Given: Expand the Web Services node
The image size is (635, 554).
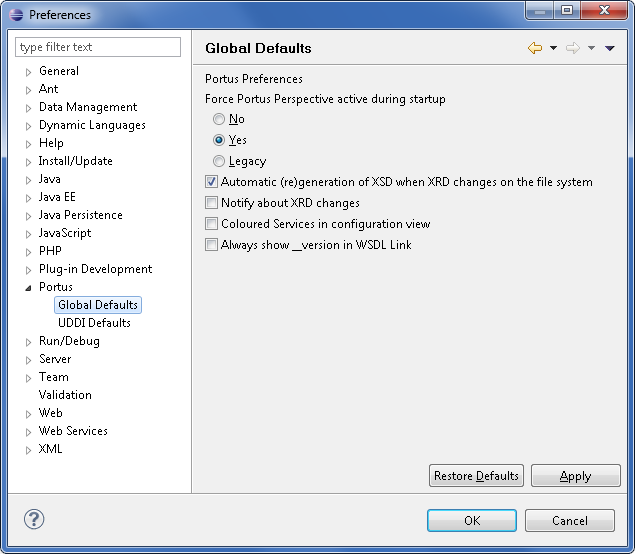Looking at the screenshot, I should 28,432.
